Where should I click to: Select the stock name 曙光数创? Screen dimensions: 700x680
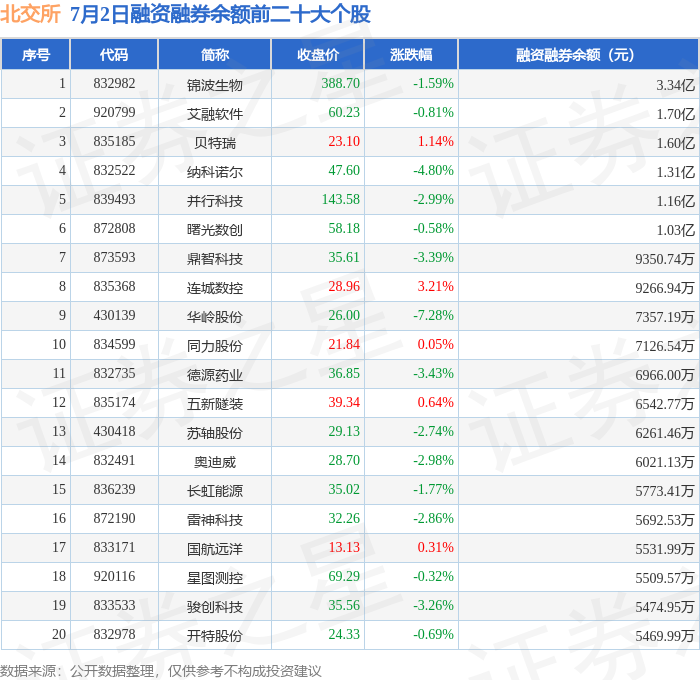click(x=215, y=230)
